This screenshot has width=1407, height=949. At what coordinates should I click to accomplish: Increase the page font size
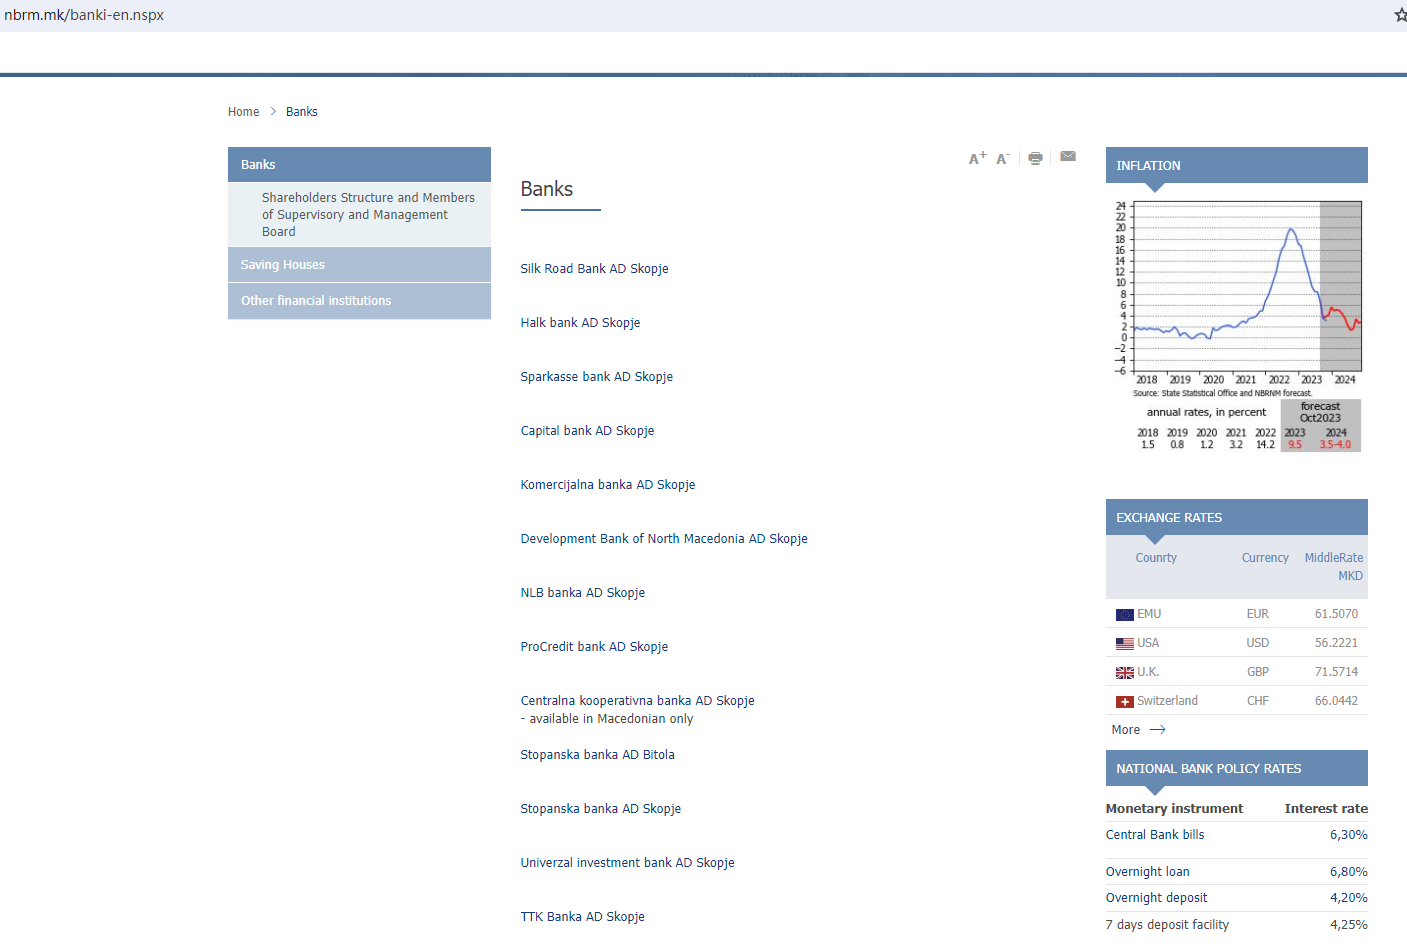(x=977, y=158)
